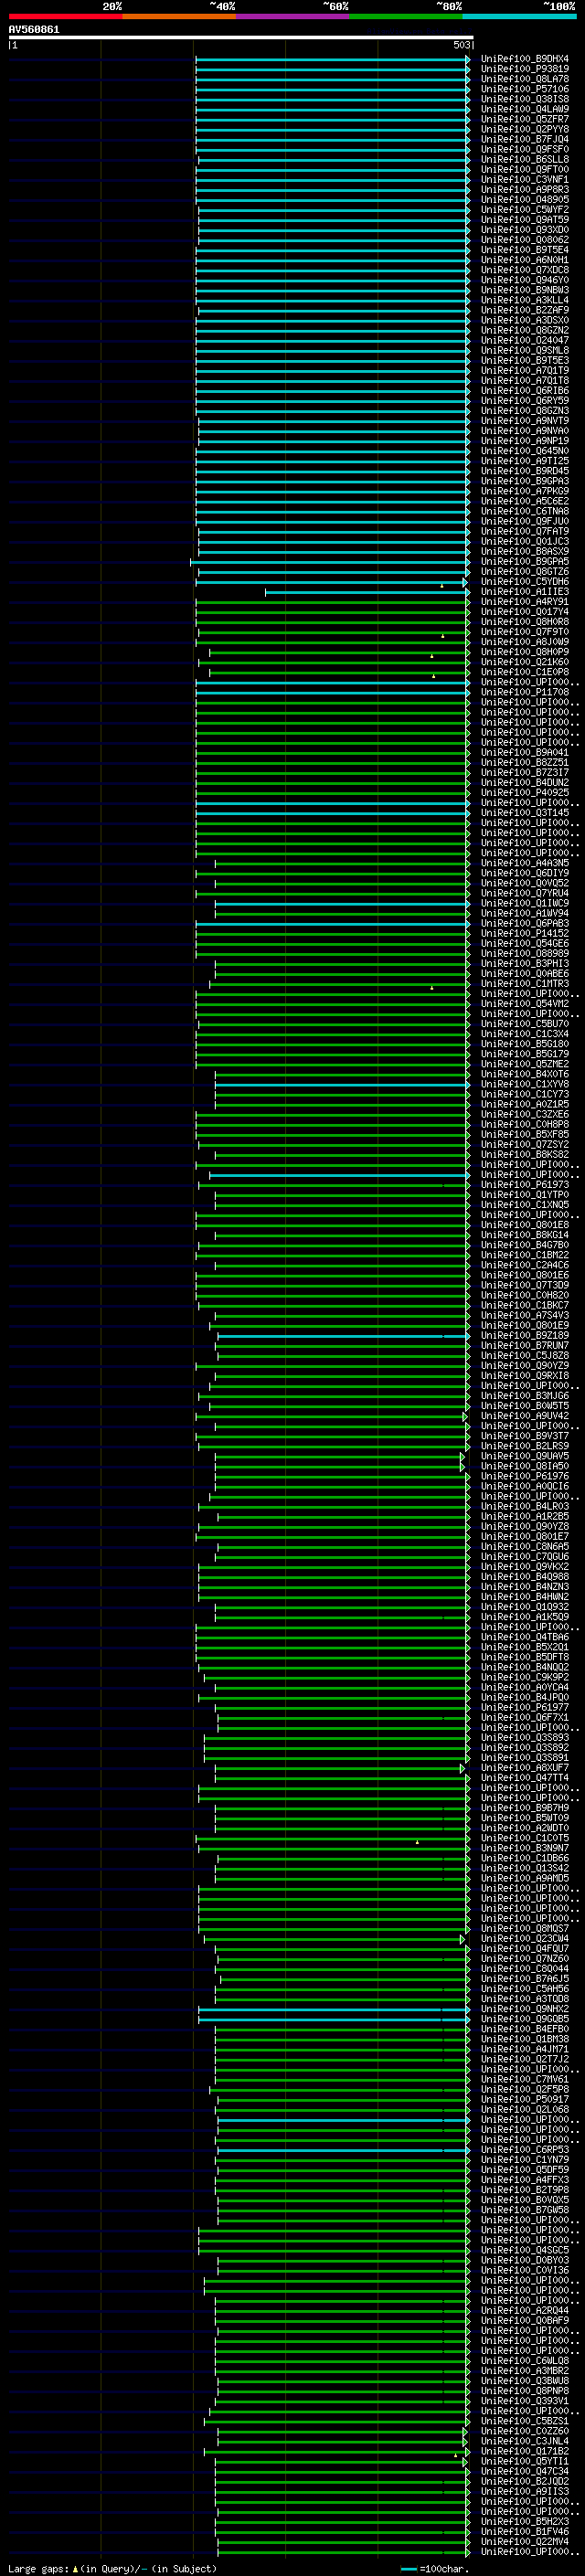Select label UniRef100_Q3T145
The height and width of the screenshot is (2576, 585).
click(x=525, y=812)
